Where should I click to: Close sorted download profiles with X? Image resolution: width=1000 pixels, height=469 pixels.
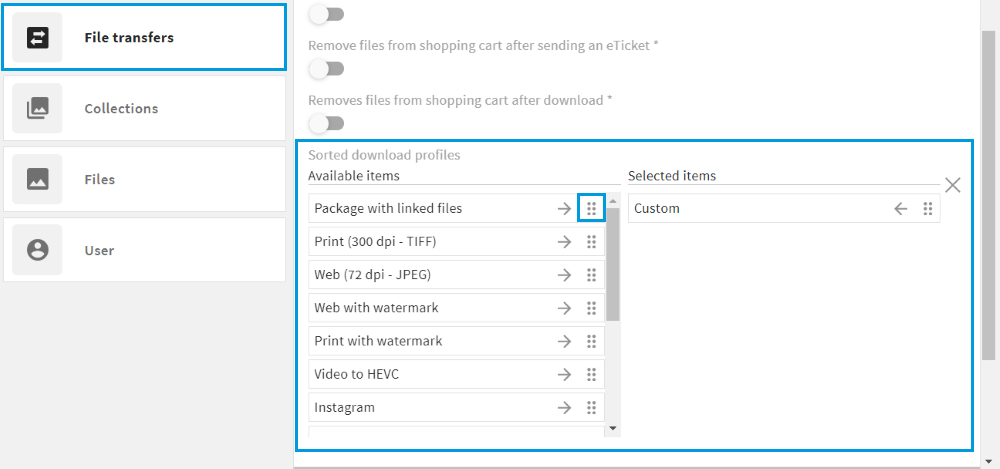click(953, 185)
